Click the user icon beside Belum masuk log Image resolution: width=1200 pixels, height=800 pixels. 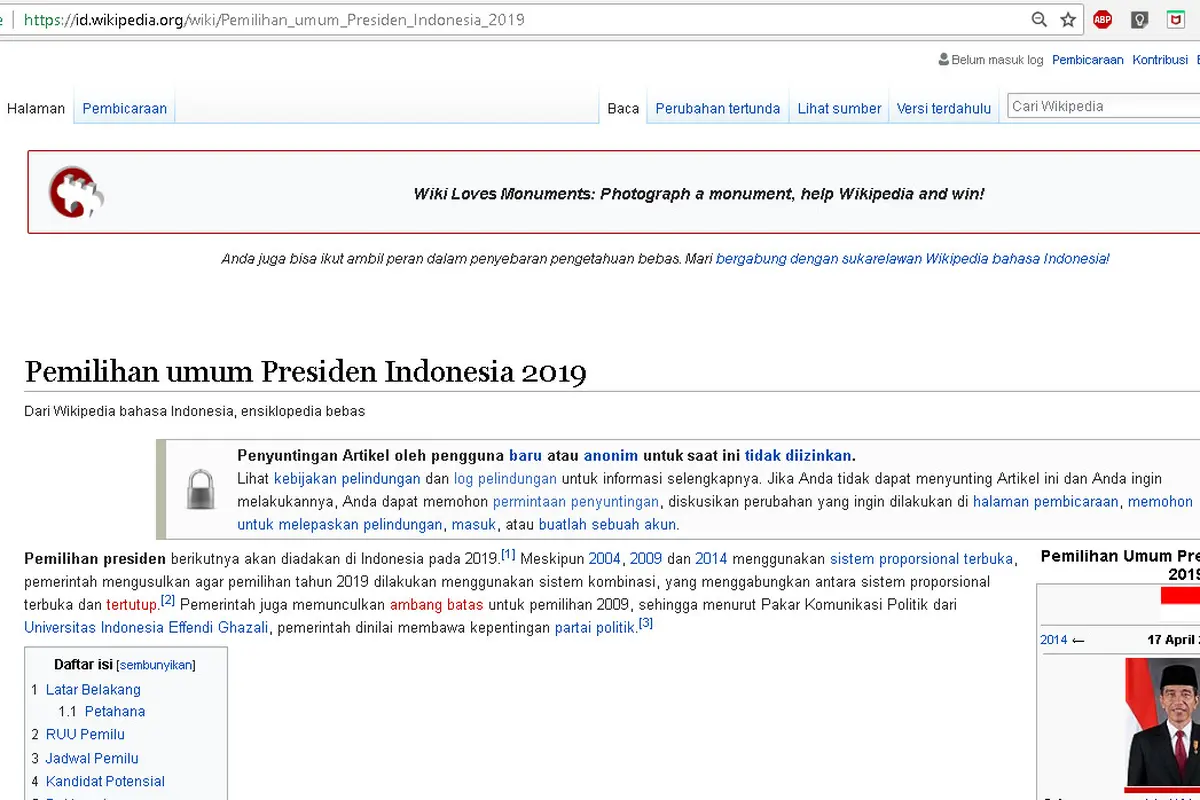pos(943,60)
